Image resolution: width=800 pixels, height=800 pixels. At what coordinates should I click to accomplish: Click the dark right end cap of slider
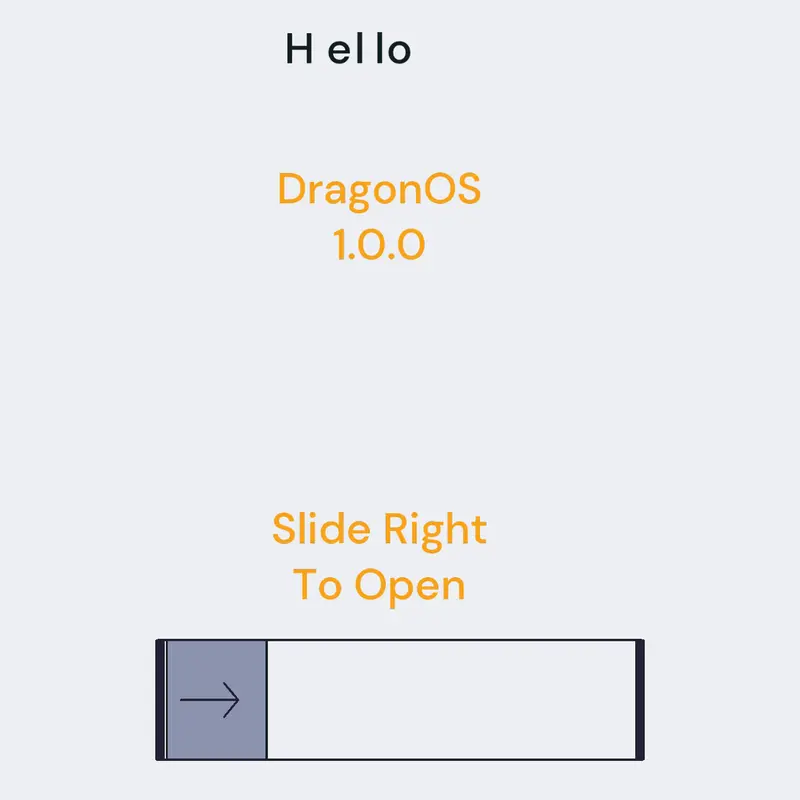click(640, 699)
